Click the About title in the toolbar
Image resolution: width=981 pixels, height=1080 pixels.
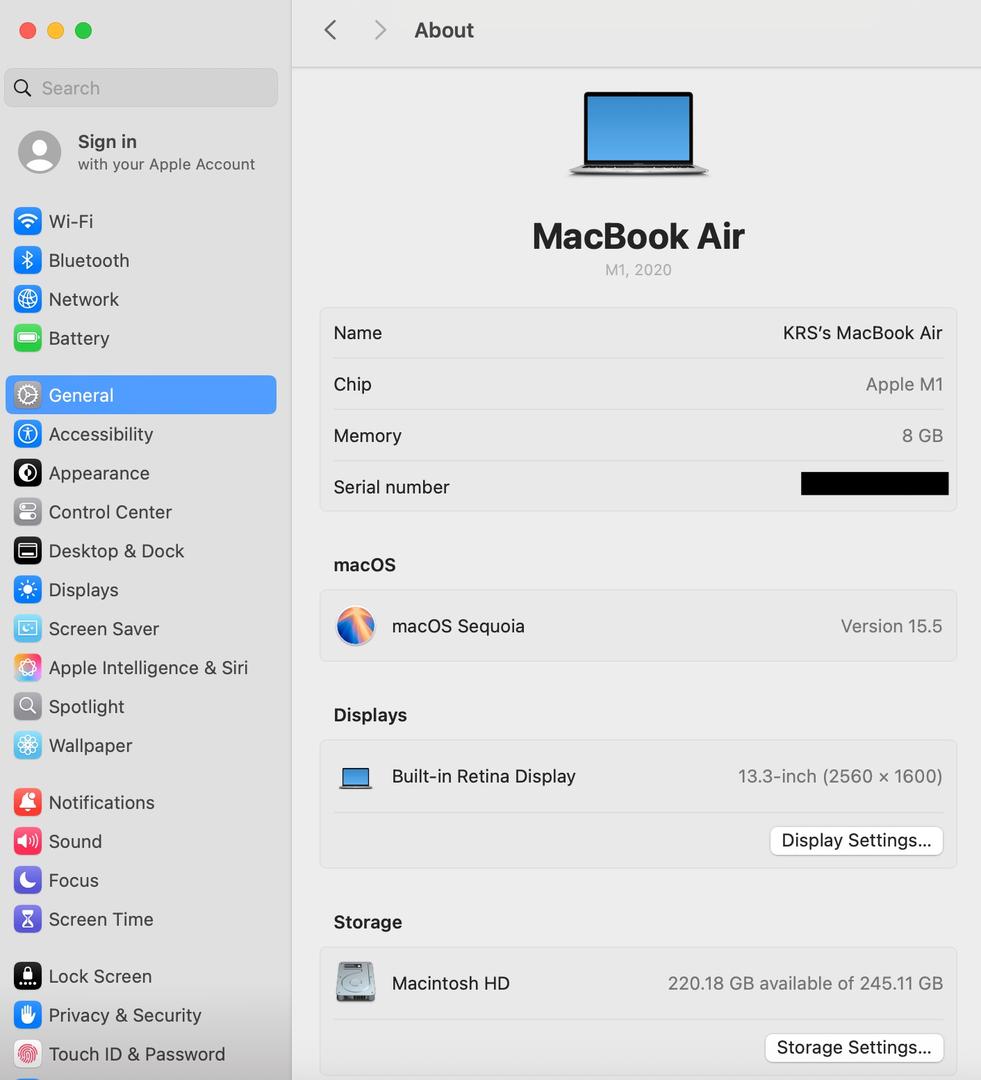click(x=444, y=30)
